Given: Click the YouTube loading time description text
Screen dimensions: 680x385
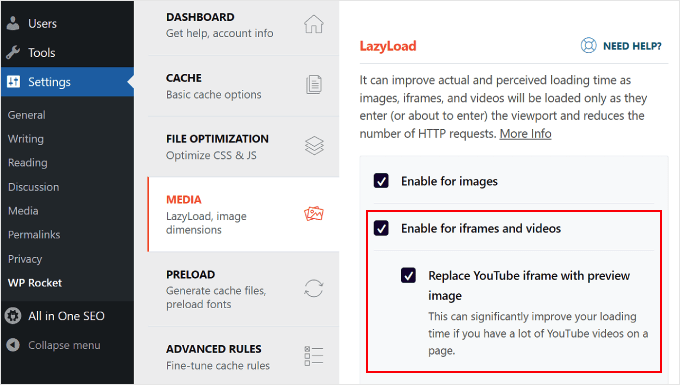Looking at the screenshot, I should coord(538,333).
